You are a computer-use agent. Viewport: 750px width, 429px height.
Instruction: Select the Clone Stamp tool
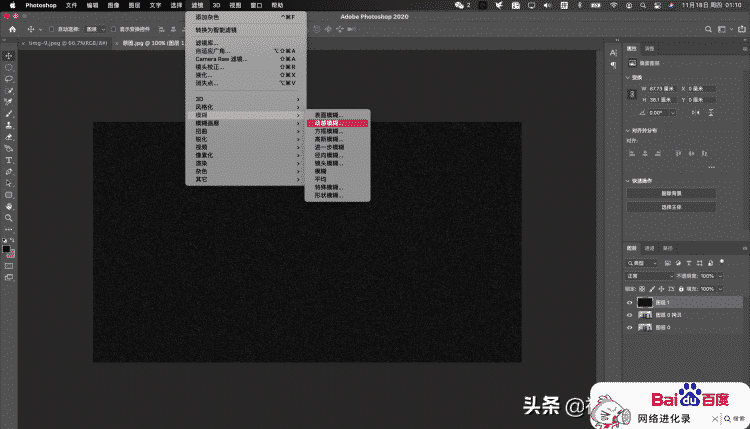tap(9, 125)
